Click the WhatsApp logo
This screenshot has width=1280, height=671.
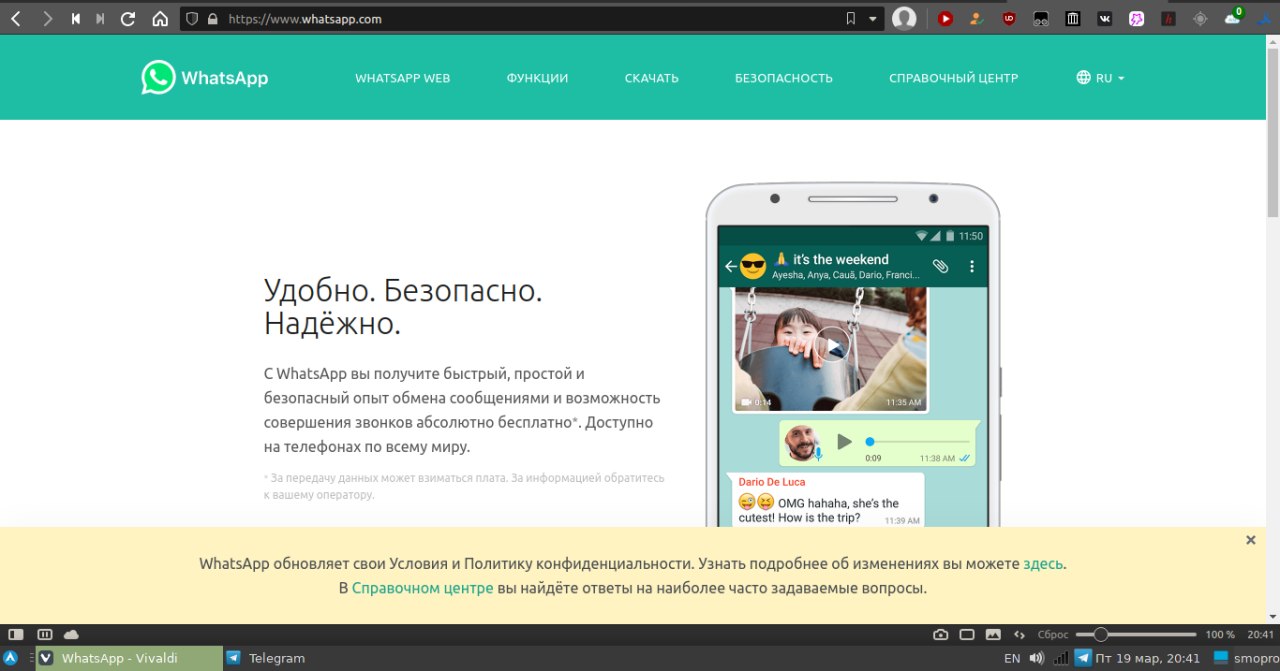[205, 78]
